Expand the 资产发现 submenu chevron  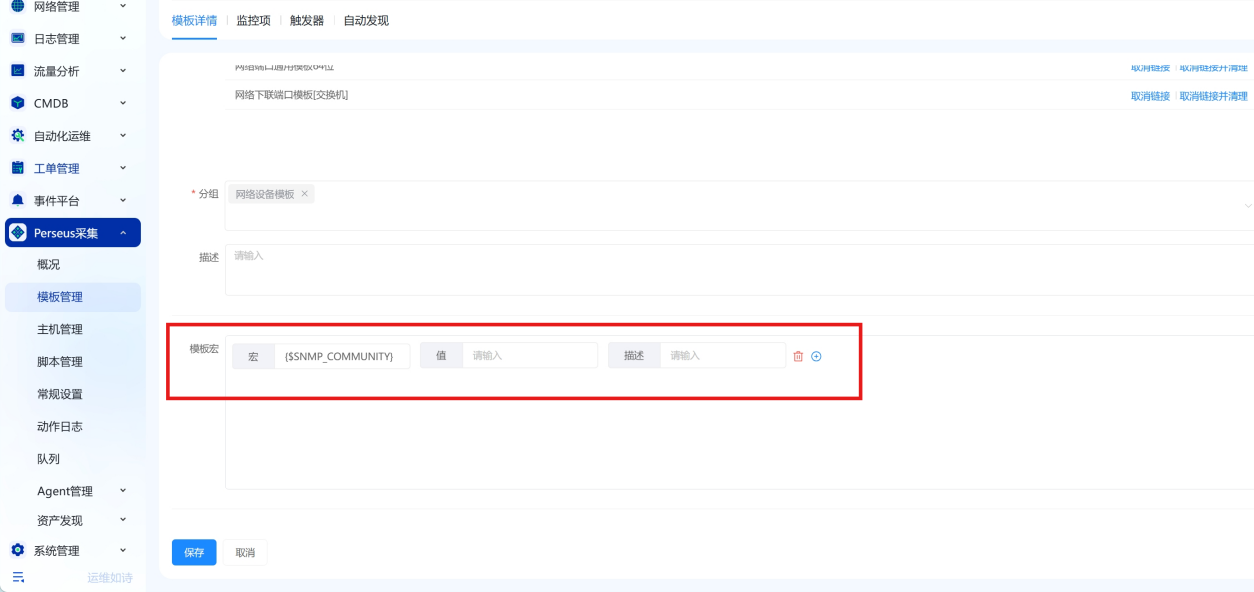pos(123,520)
